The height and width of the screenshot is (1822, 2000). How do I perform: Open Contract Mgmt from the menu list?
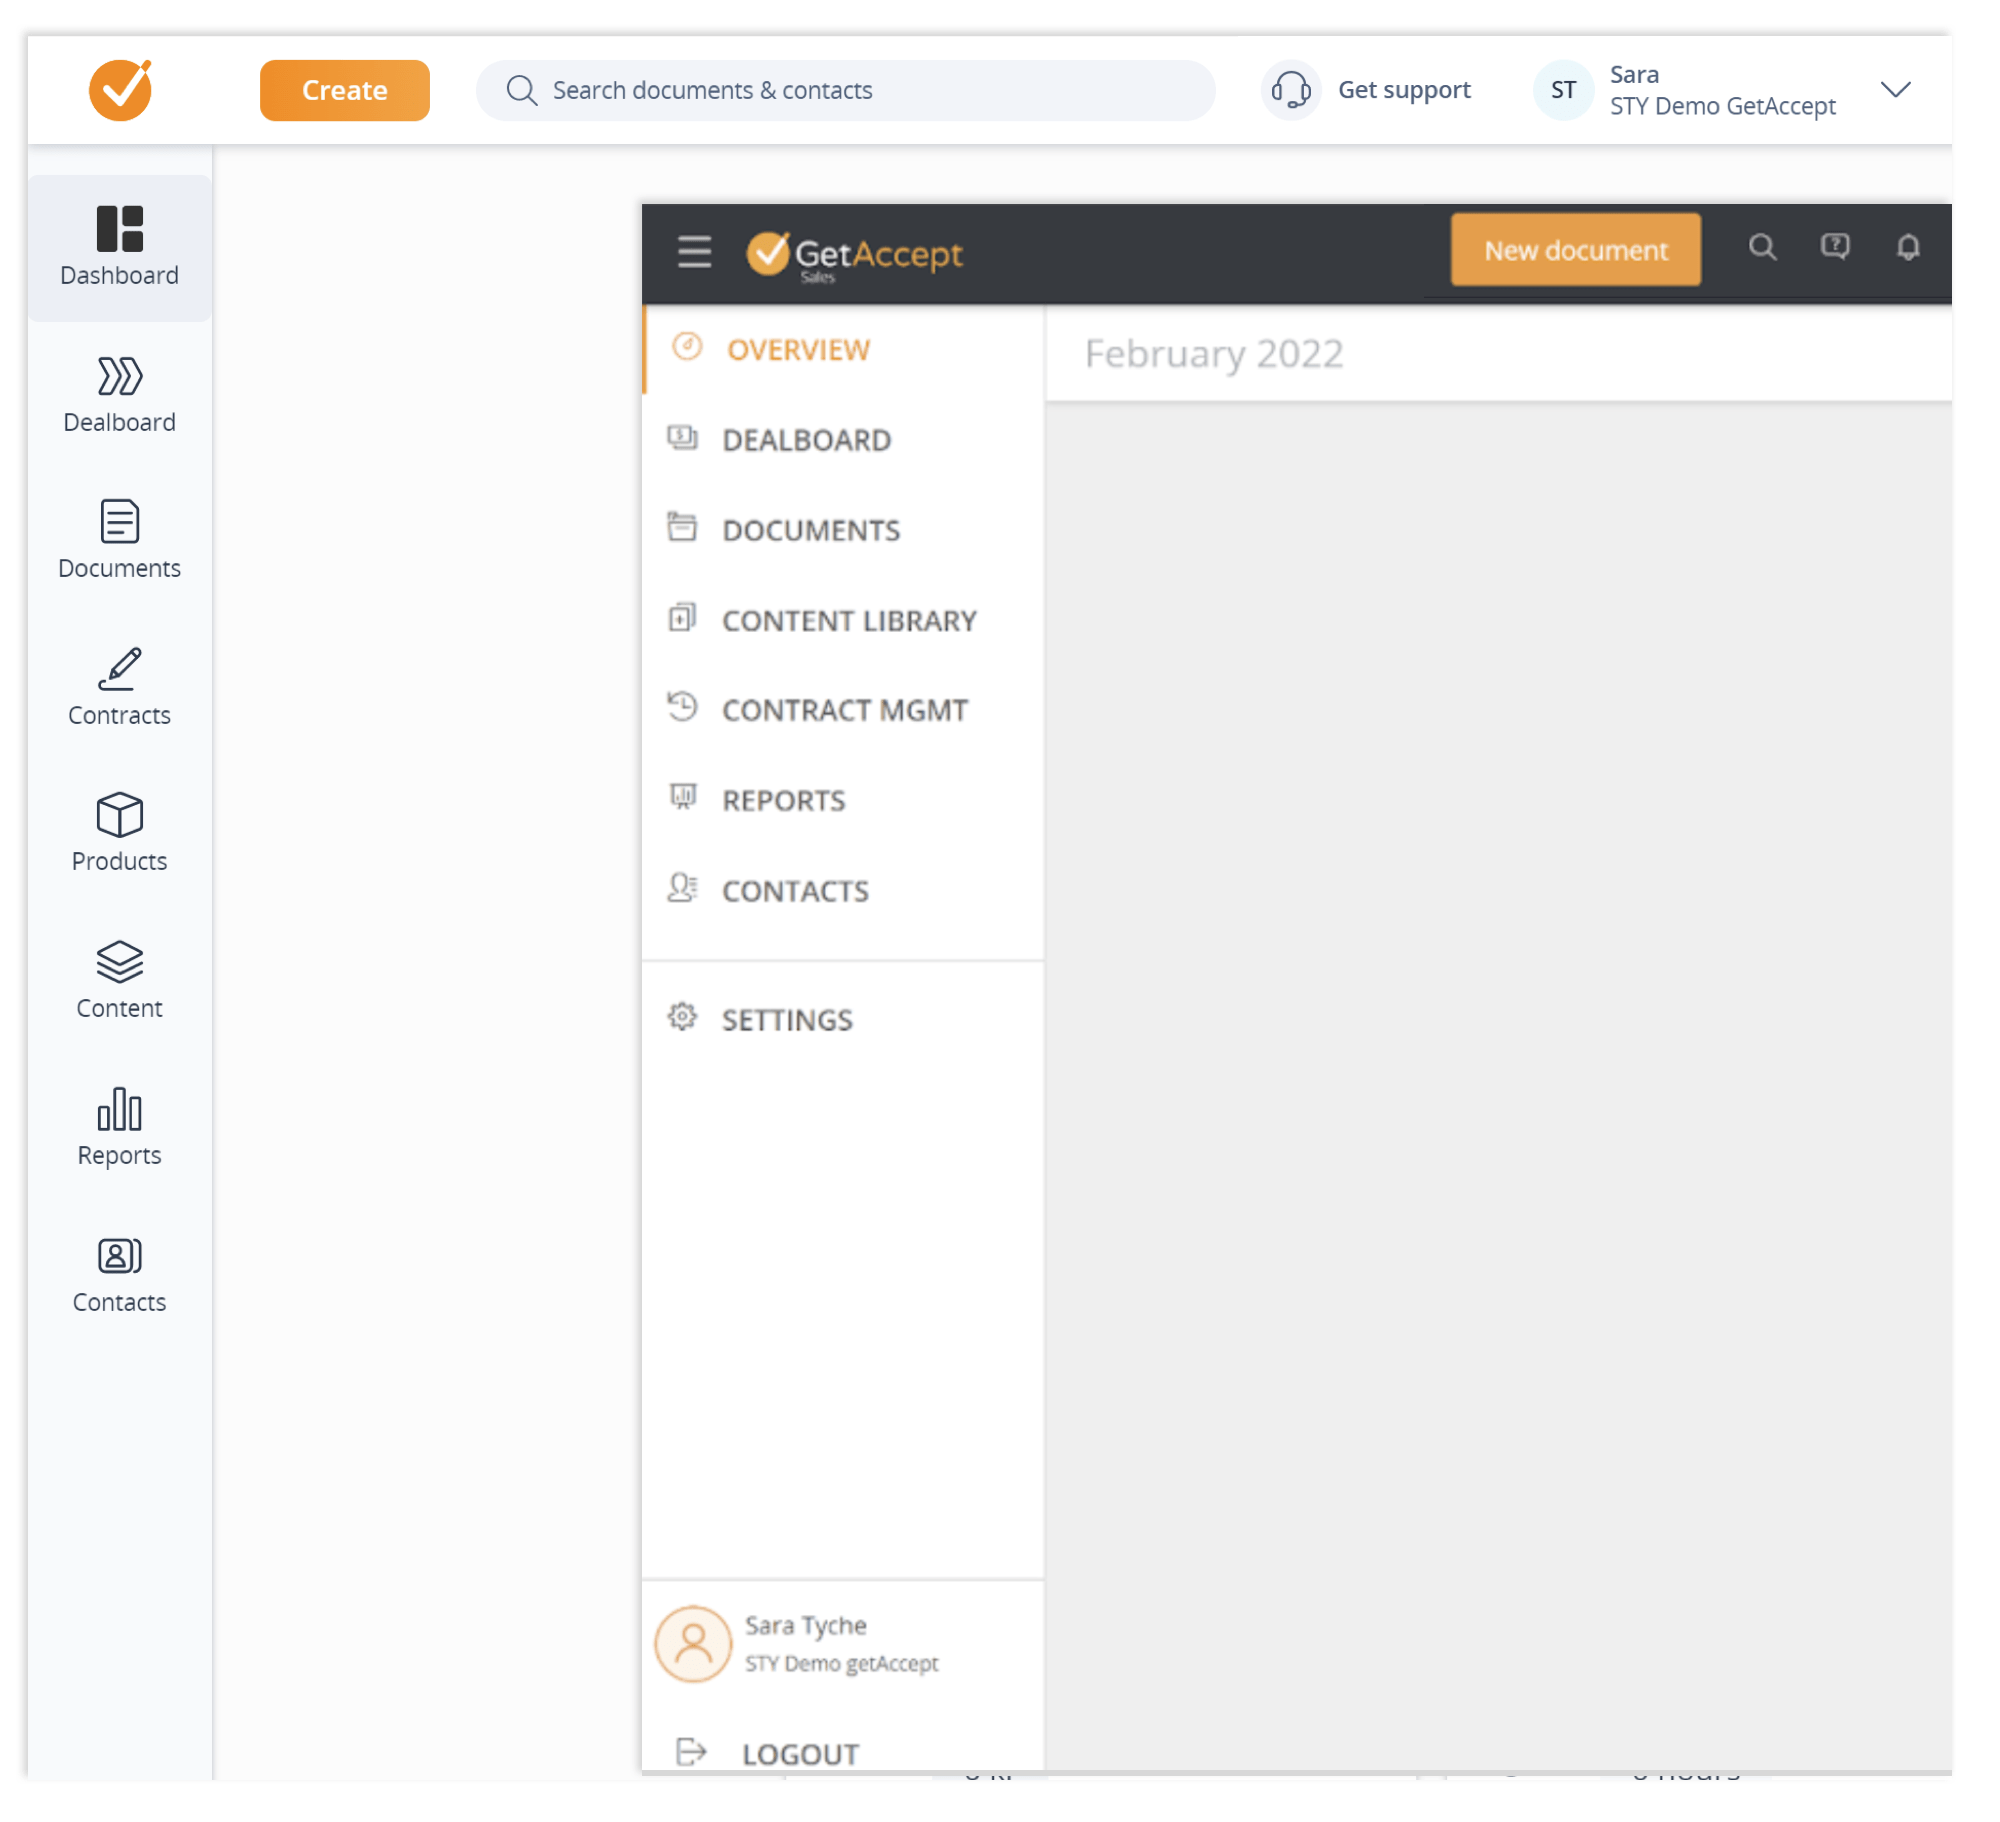[845, 710]
